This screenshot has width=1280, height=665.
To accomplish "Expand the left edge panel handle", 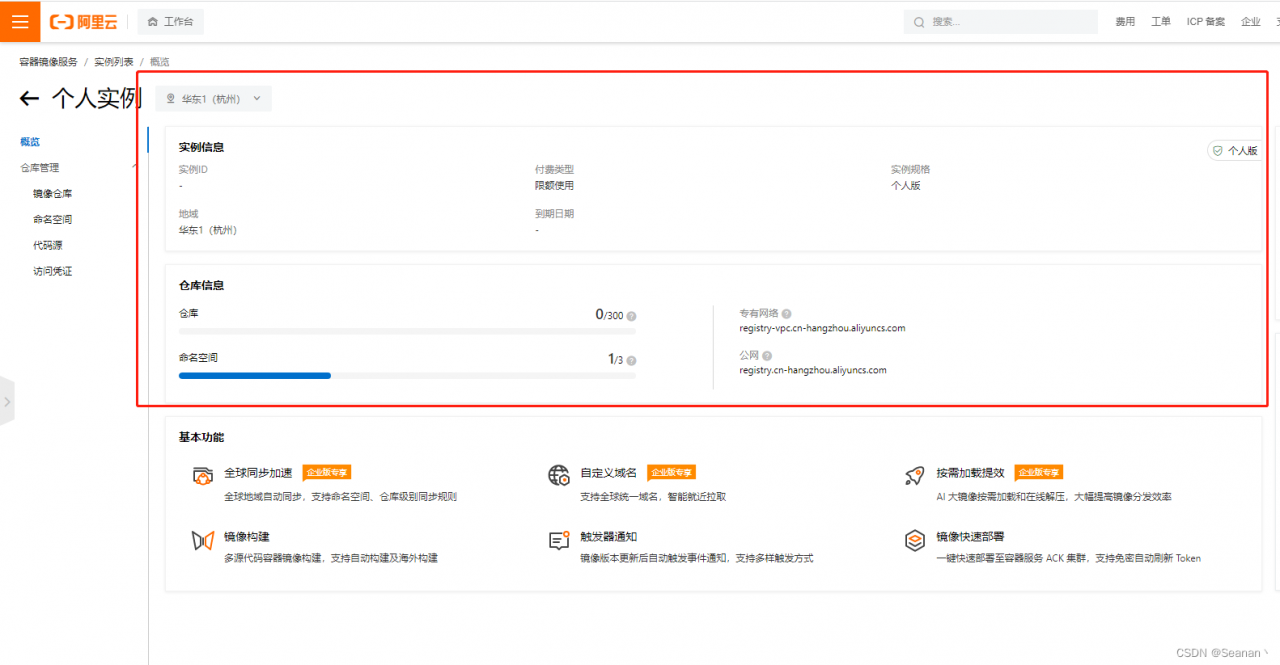I will (7, 401).
